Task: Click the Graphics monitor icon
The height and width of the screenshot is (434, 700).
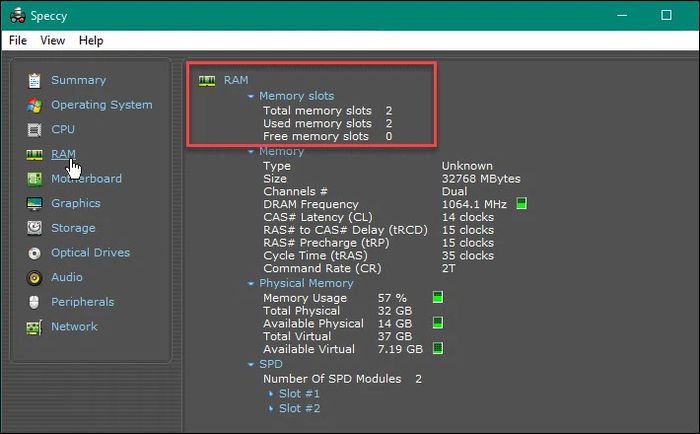Action: 34,204
